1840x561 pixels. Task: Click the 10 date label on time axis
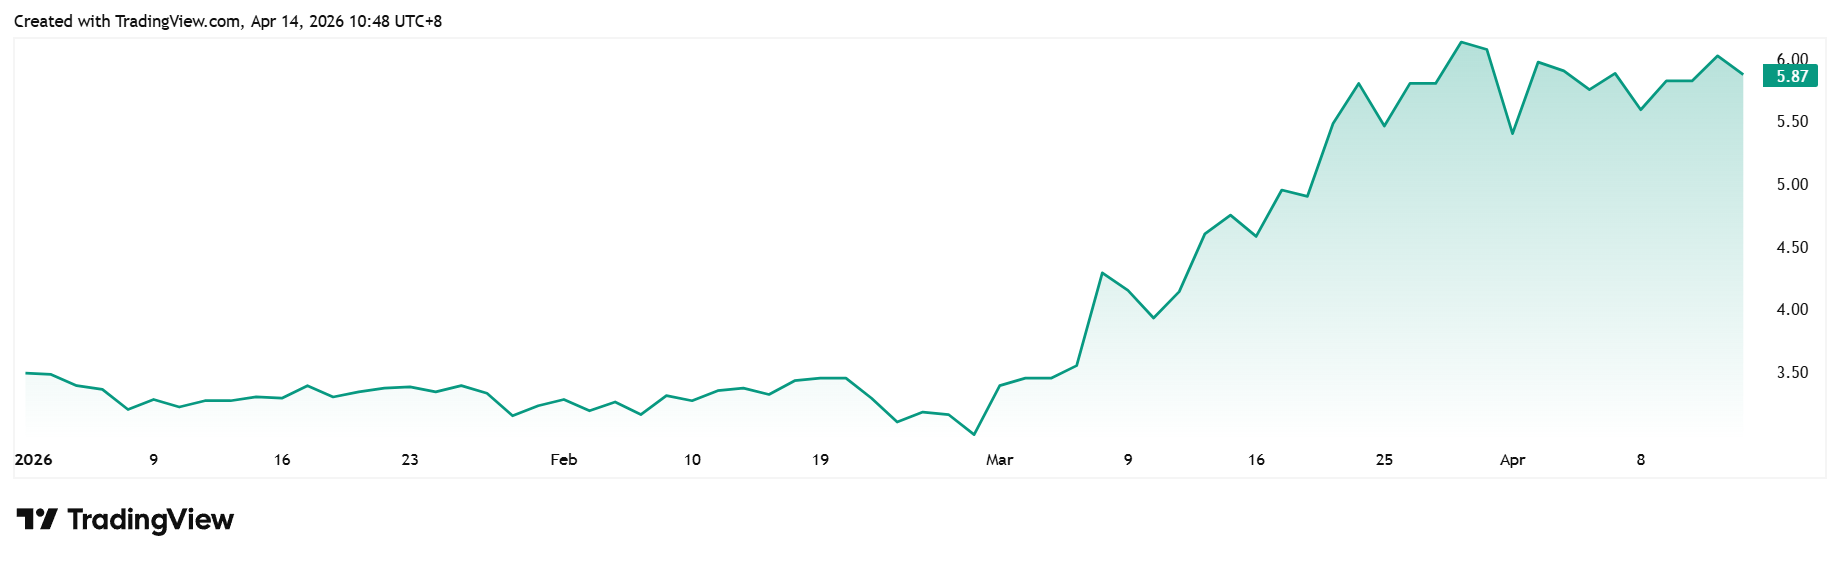click(692, 460)
